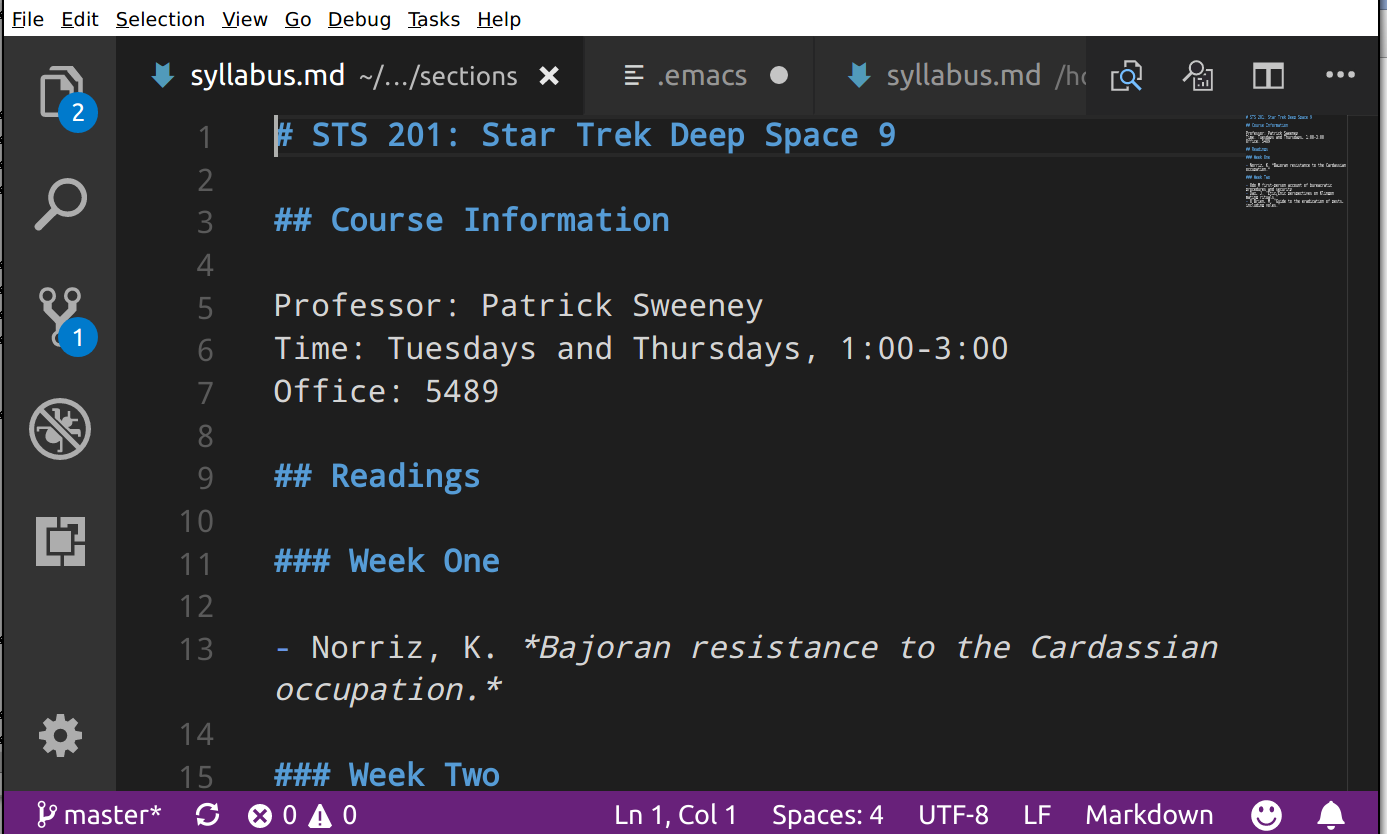Open the Manage gear icon
Screen dimensions: 1387x834
point(60,736)
